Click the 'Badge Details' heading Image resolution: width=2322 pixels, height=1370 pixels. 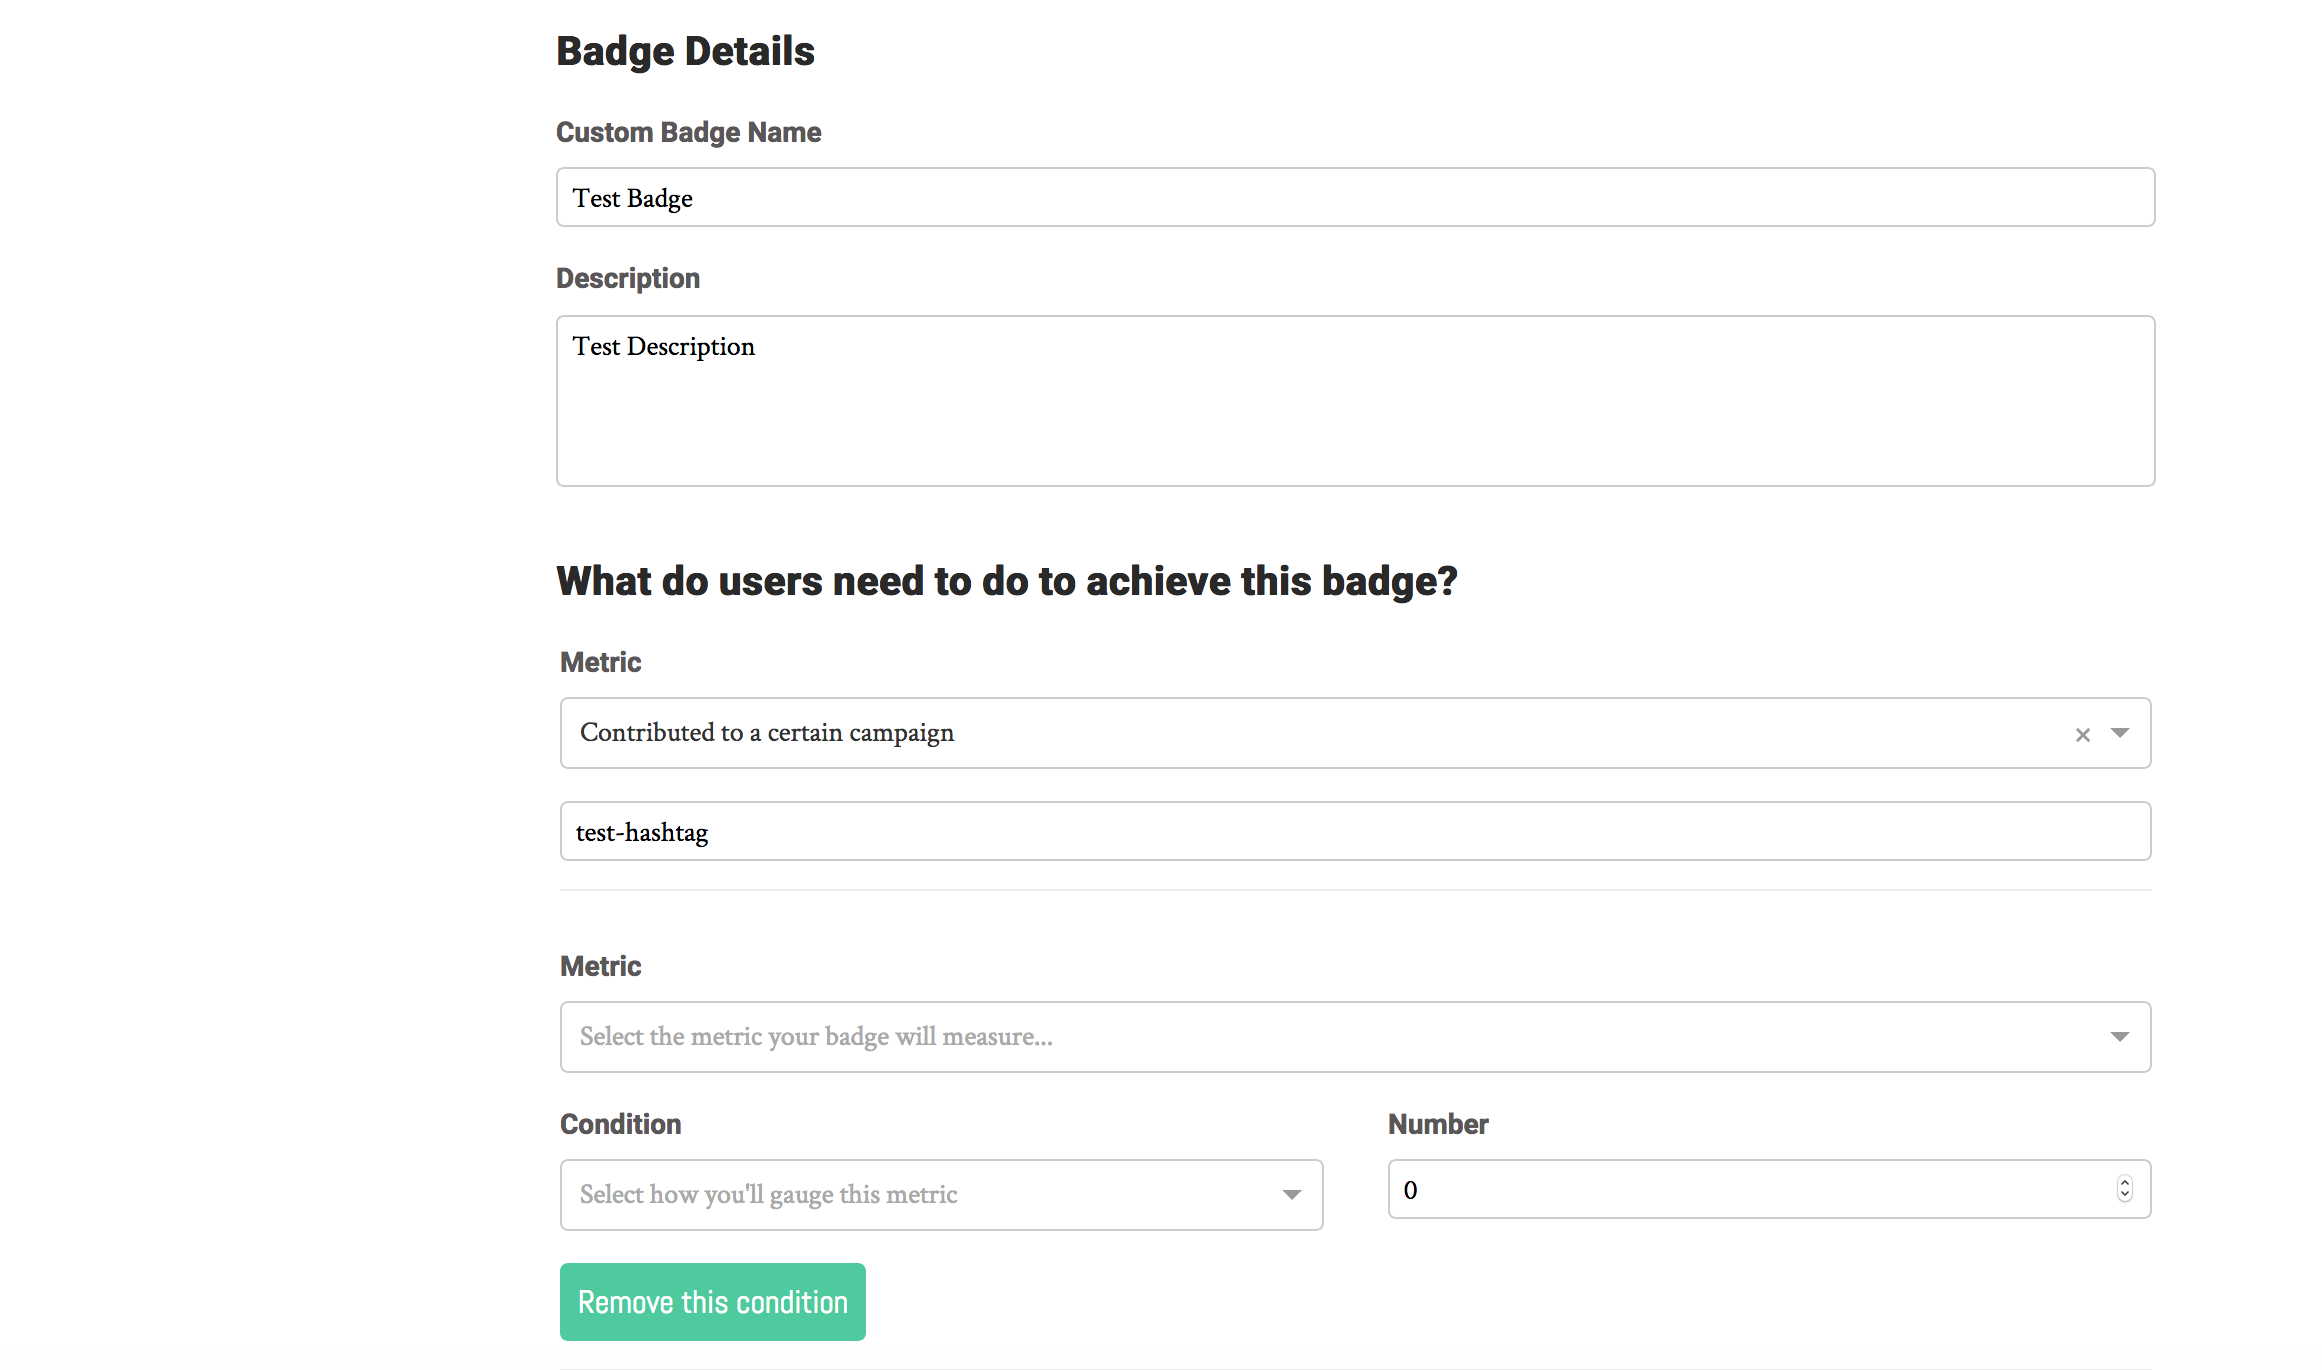tap(686, 51)
